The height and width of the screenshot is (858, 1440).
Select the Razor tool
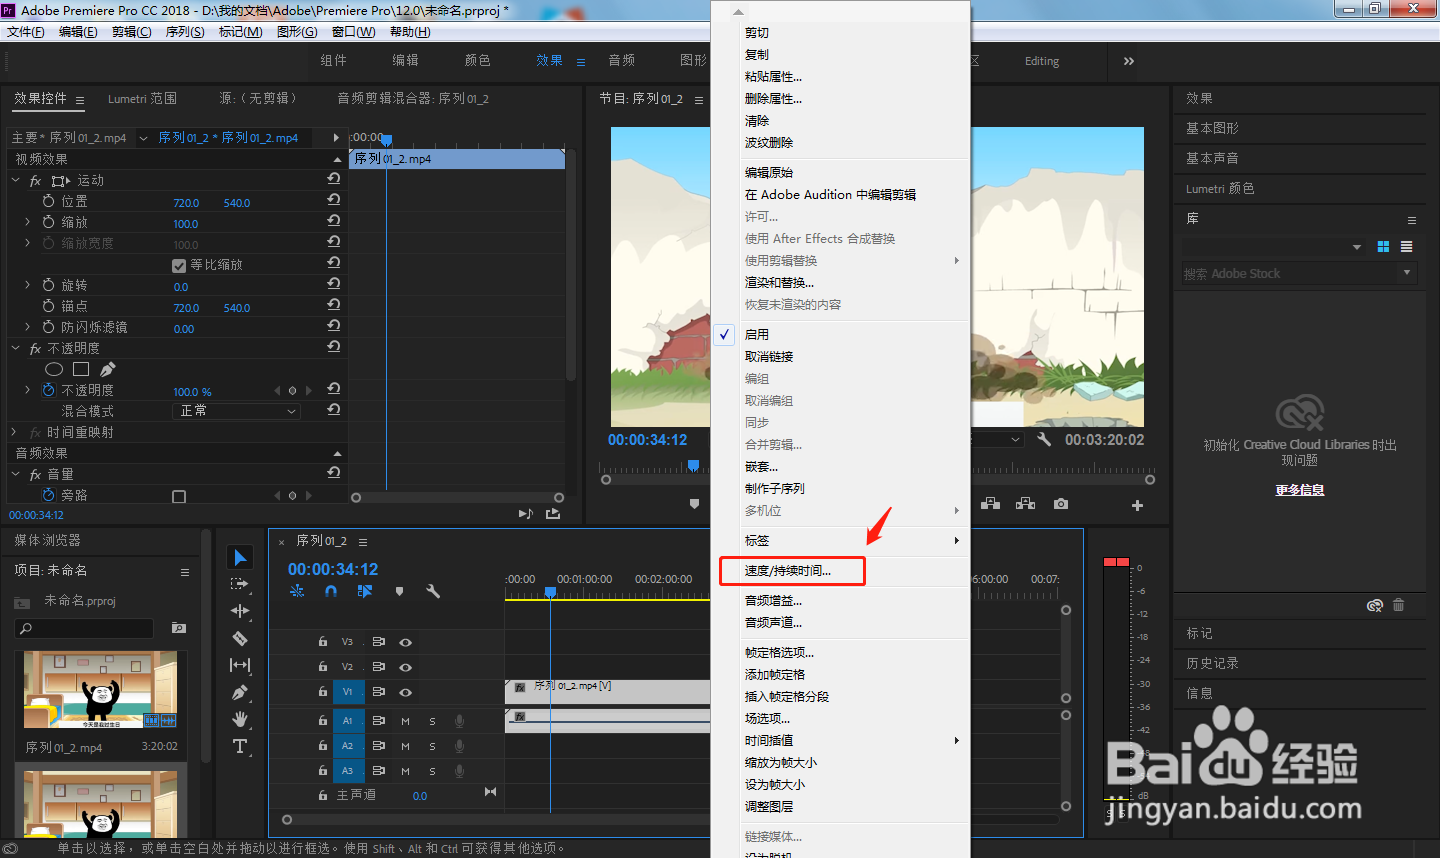click(x=240, y=638)
